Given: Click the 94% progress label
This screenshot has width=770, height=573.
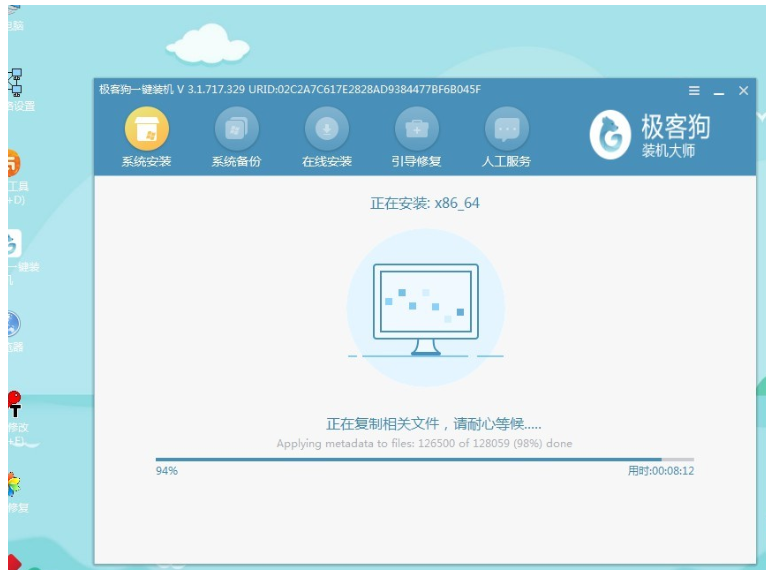Looking at the screenshot, I should tap(167, 471).
